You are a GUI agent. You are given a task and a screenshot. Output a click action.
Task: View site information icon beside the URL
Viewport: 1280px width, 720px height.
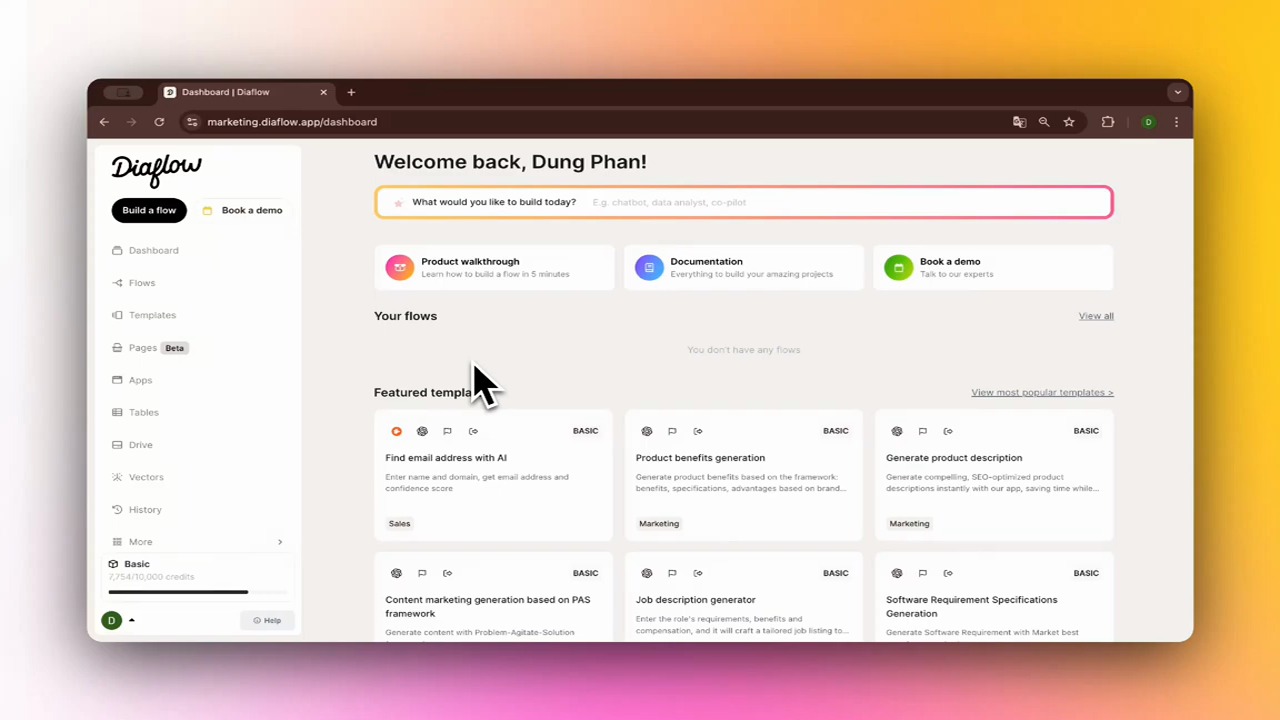(x=192, y=122)
